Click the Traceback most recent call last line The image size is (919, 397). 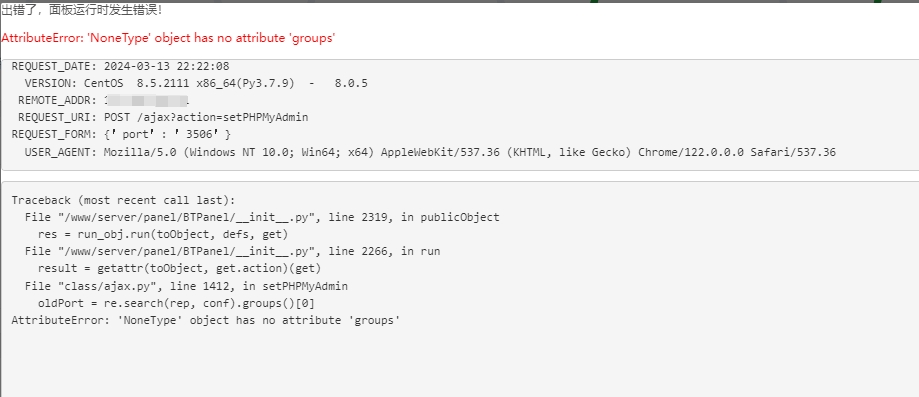point(123,200)
